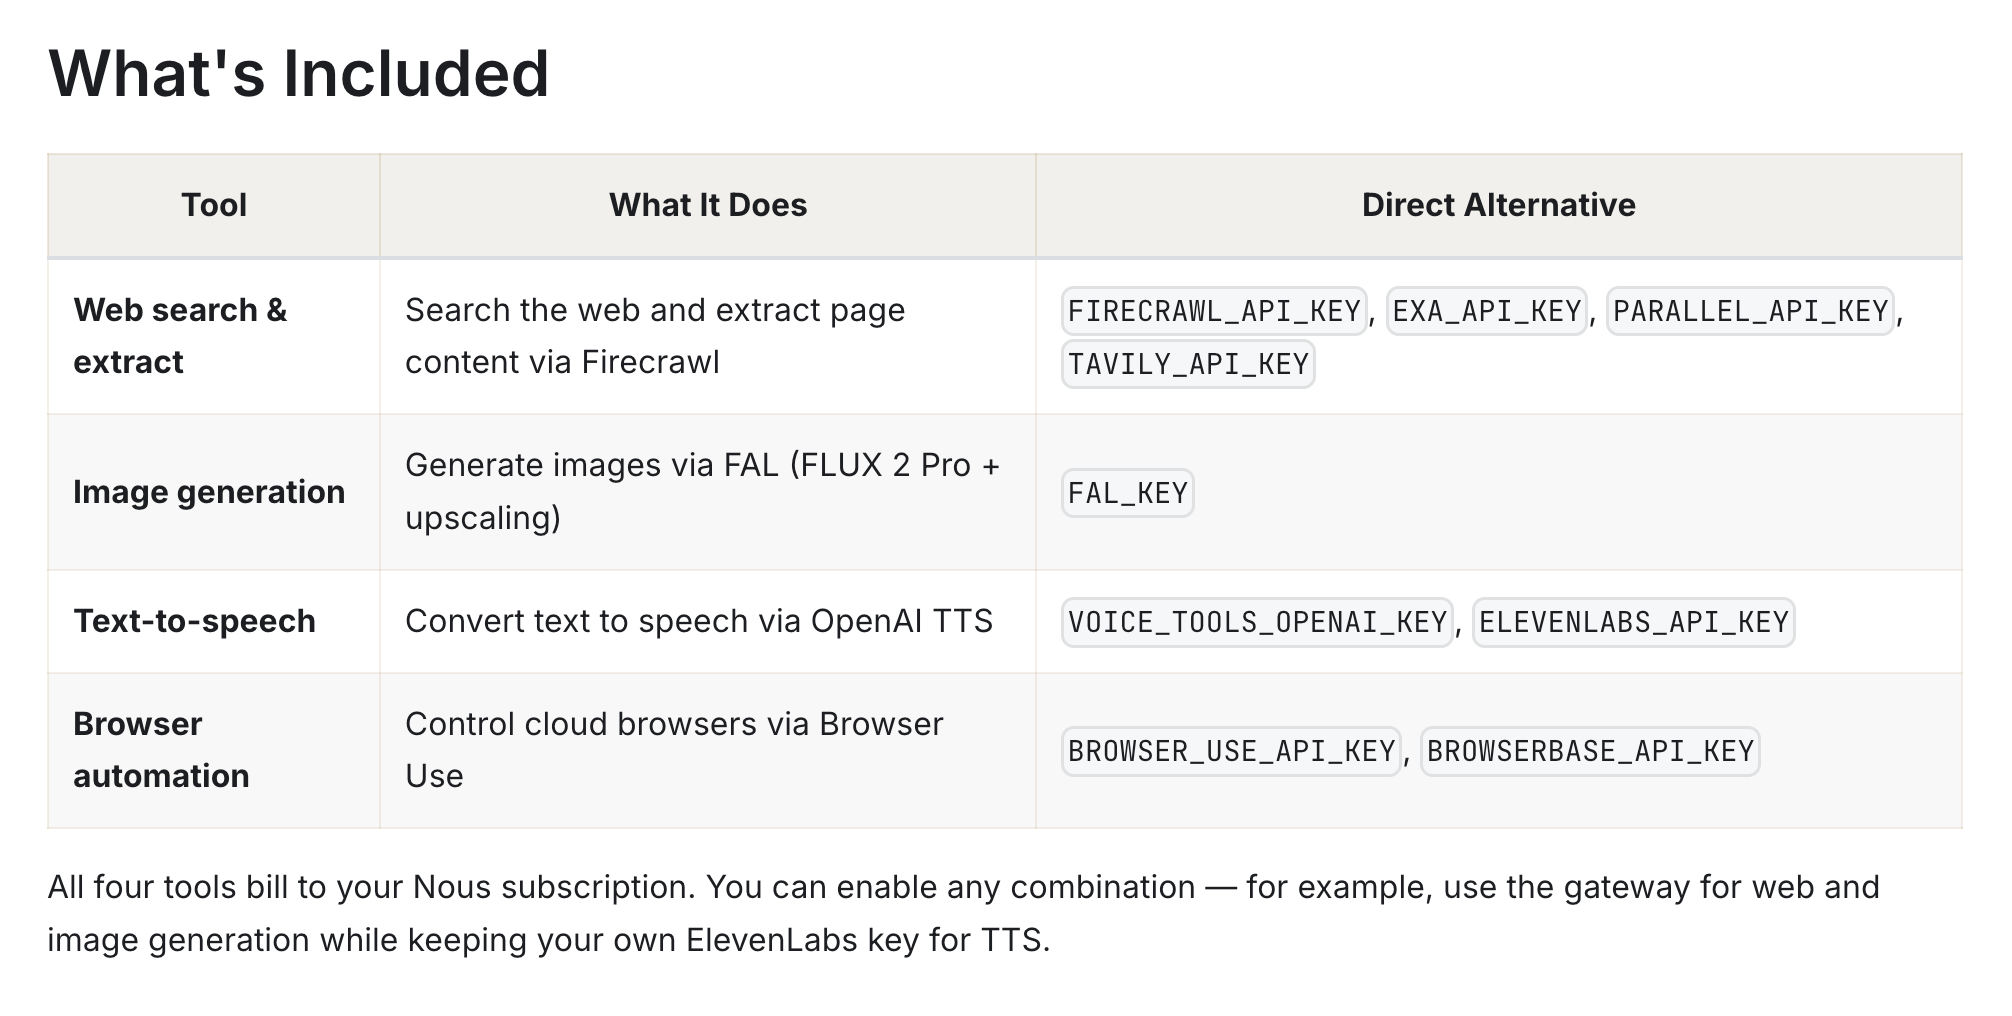Click the "Direct Alternative" column header
The image size is (2012, 1016).
pos(1498,205)
